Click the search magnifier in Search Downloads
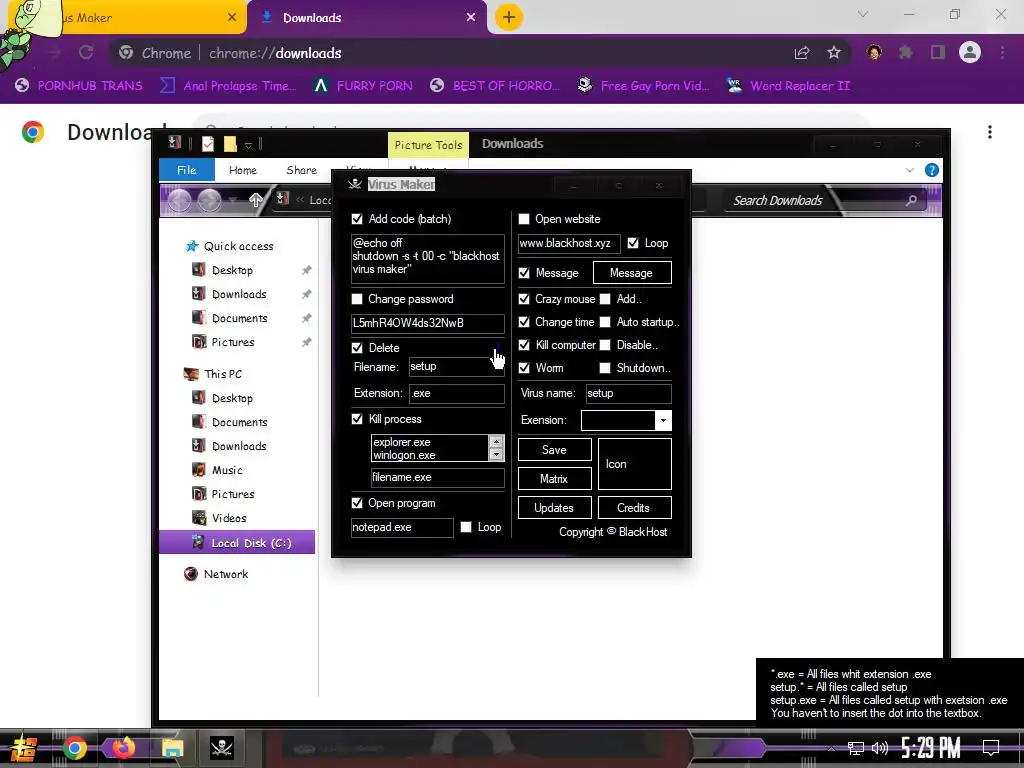The width and height of the screenshot is (1024, 768). point(911,200)
